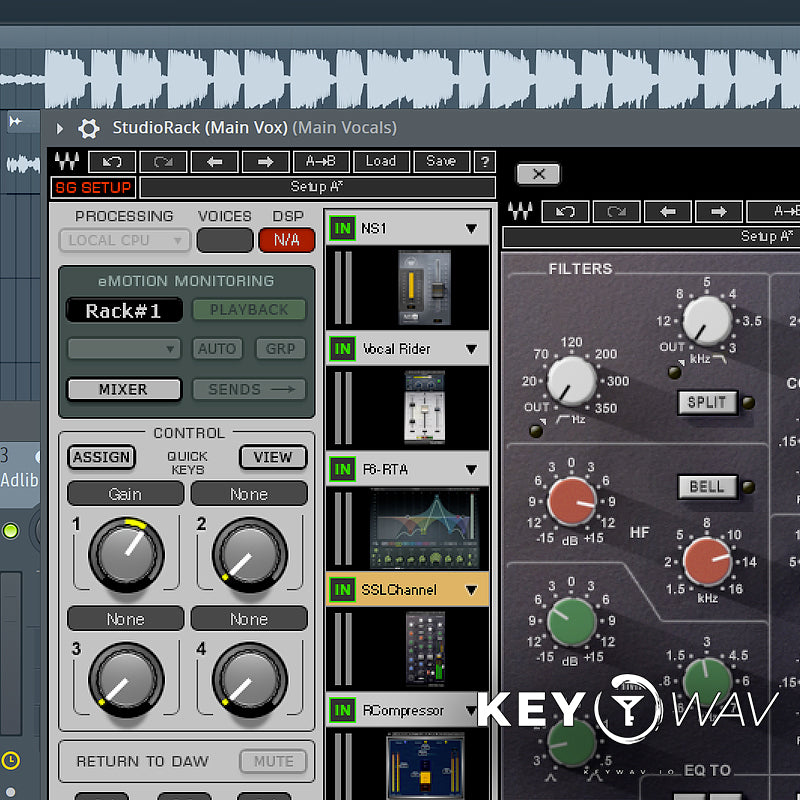
Task: Toggle the HF BELL button
Action: tap(708, 487)
